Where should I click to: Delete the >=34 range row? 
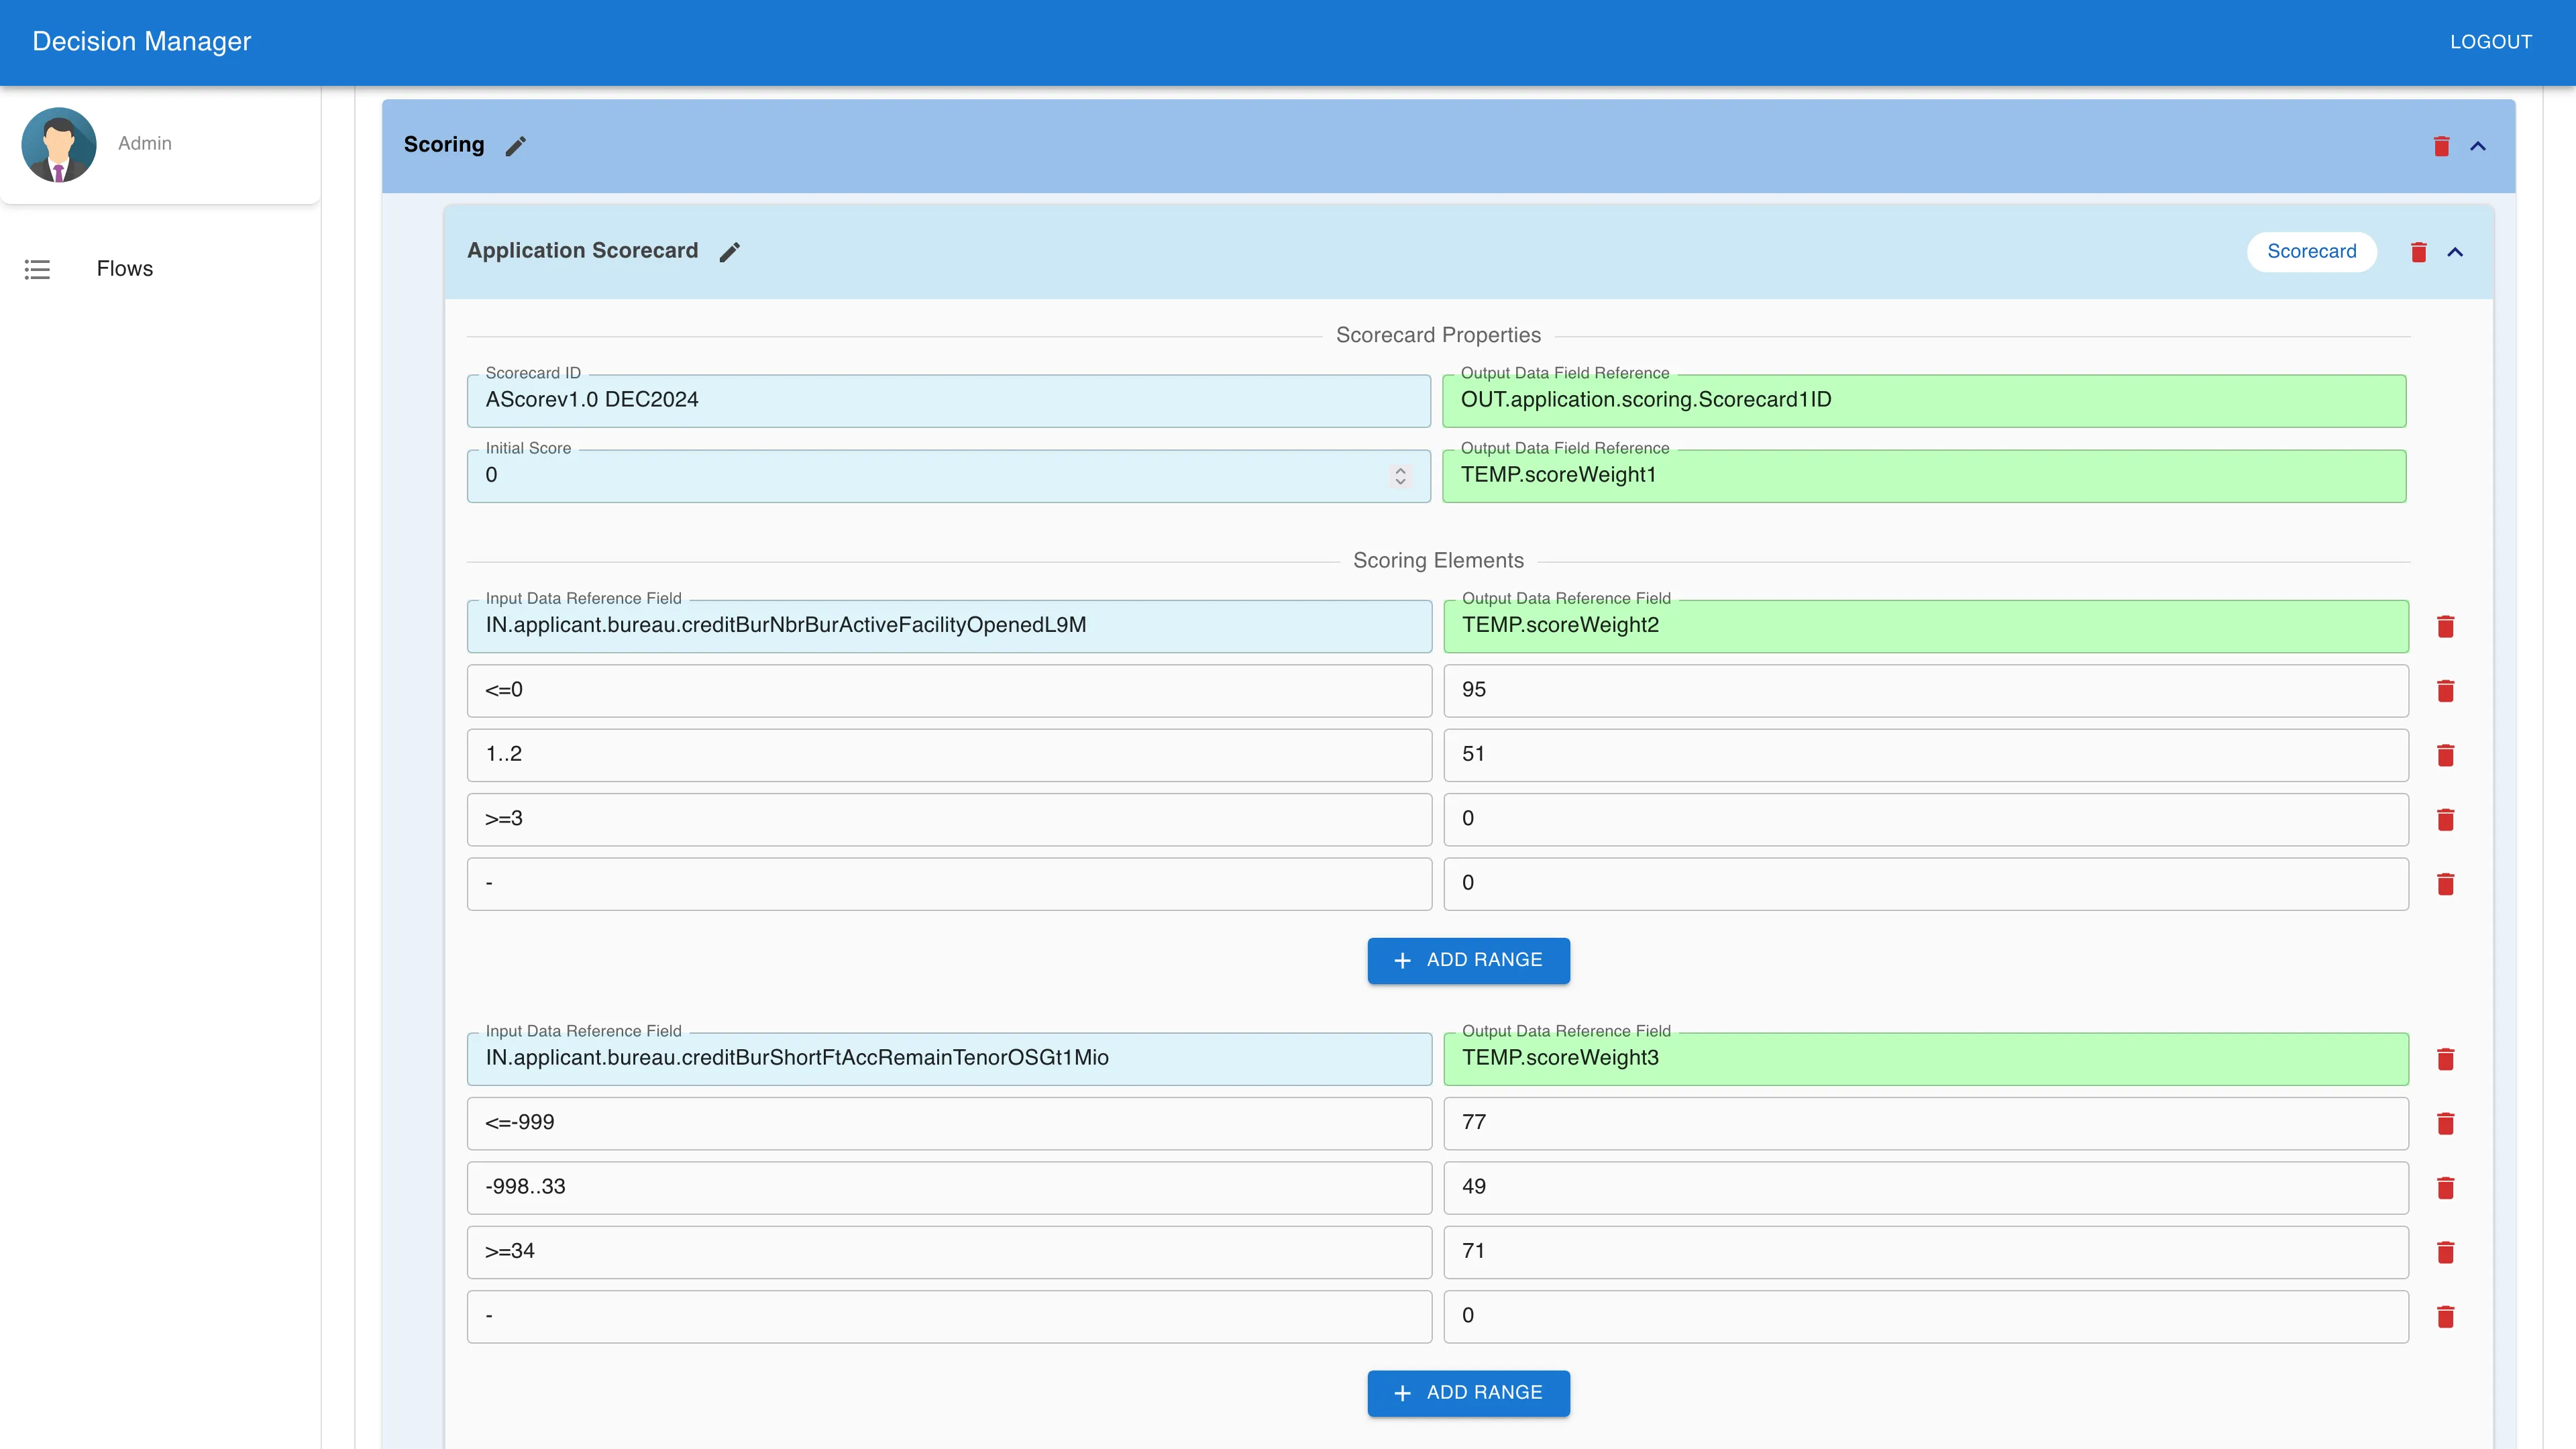(x=2447, y=1252)
